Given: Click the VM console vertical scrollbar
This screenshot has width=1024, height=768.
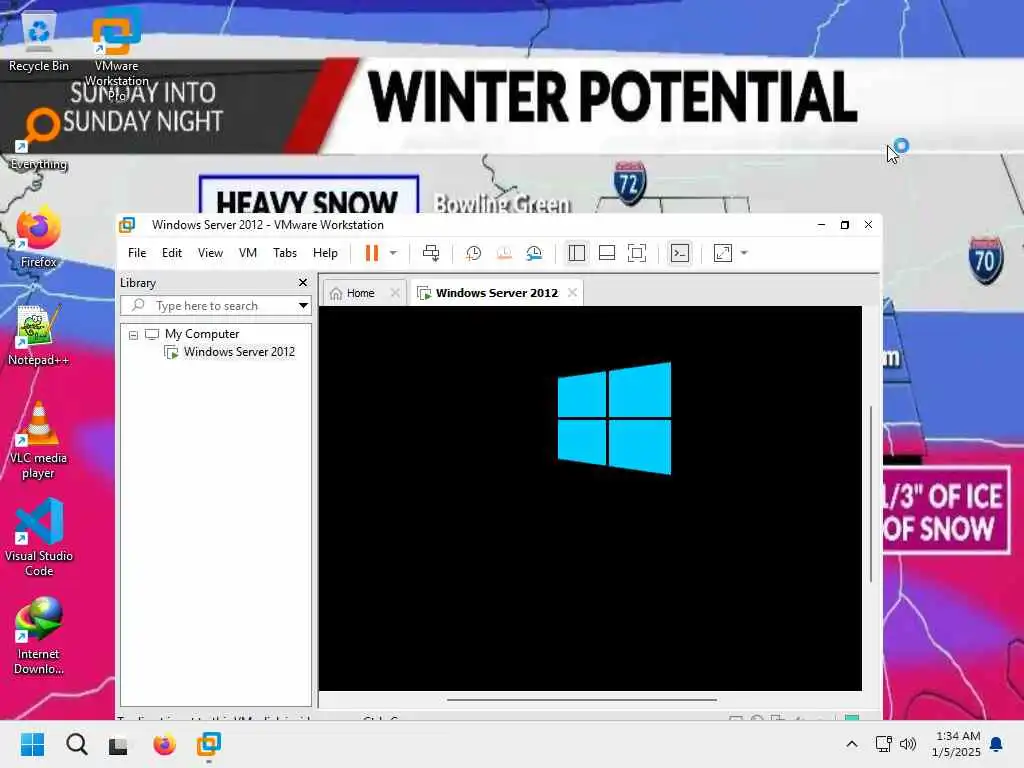Looking at the screenshot, I should (871, 494).
